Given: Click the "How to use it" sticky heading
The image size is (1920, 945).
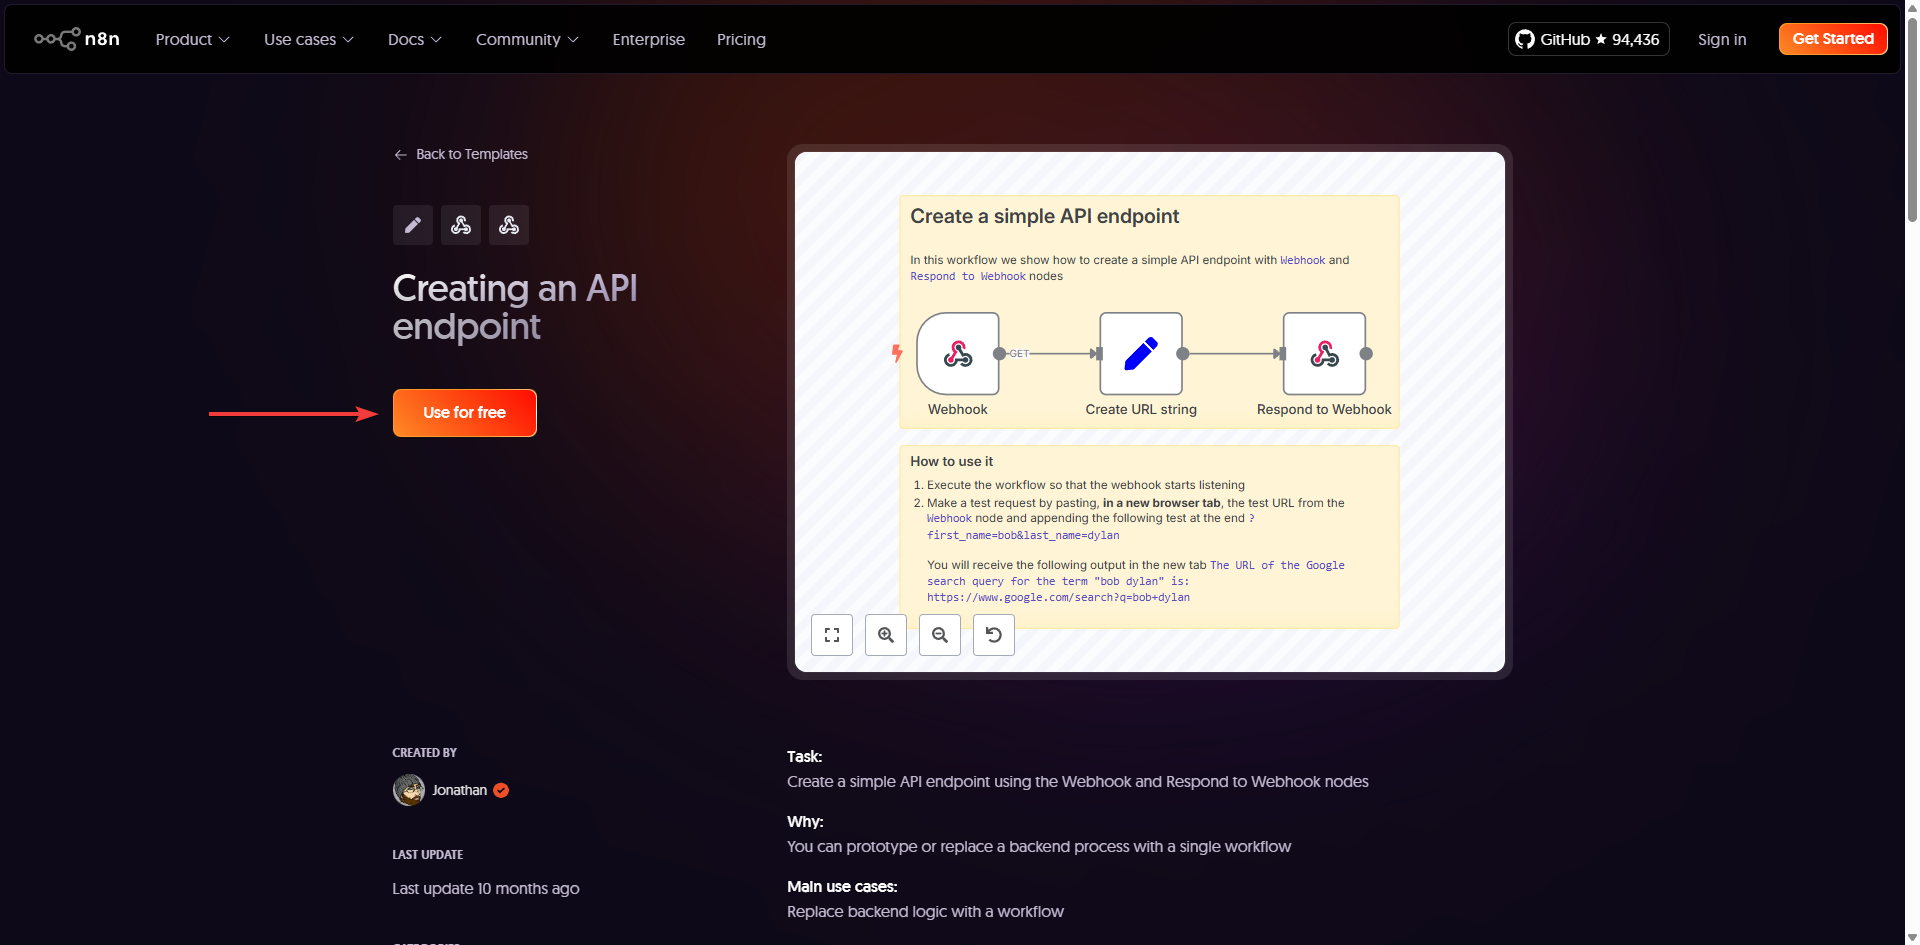Looking at the screenshot, I should (x=951, y=461).
